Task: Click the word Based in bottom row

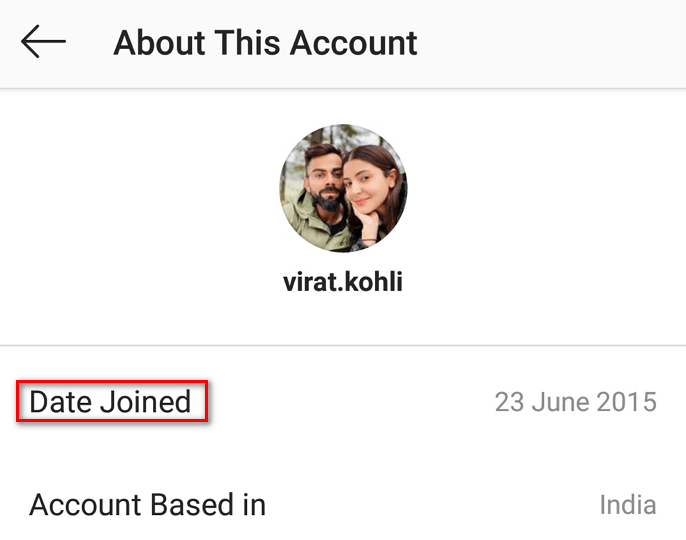Action: [x=192, y=505]
